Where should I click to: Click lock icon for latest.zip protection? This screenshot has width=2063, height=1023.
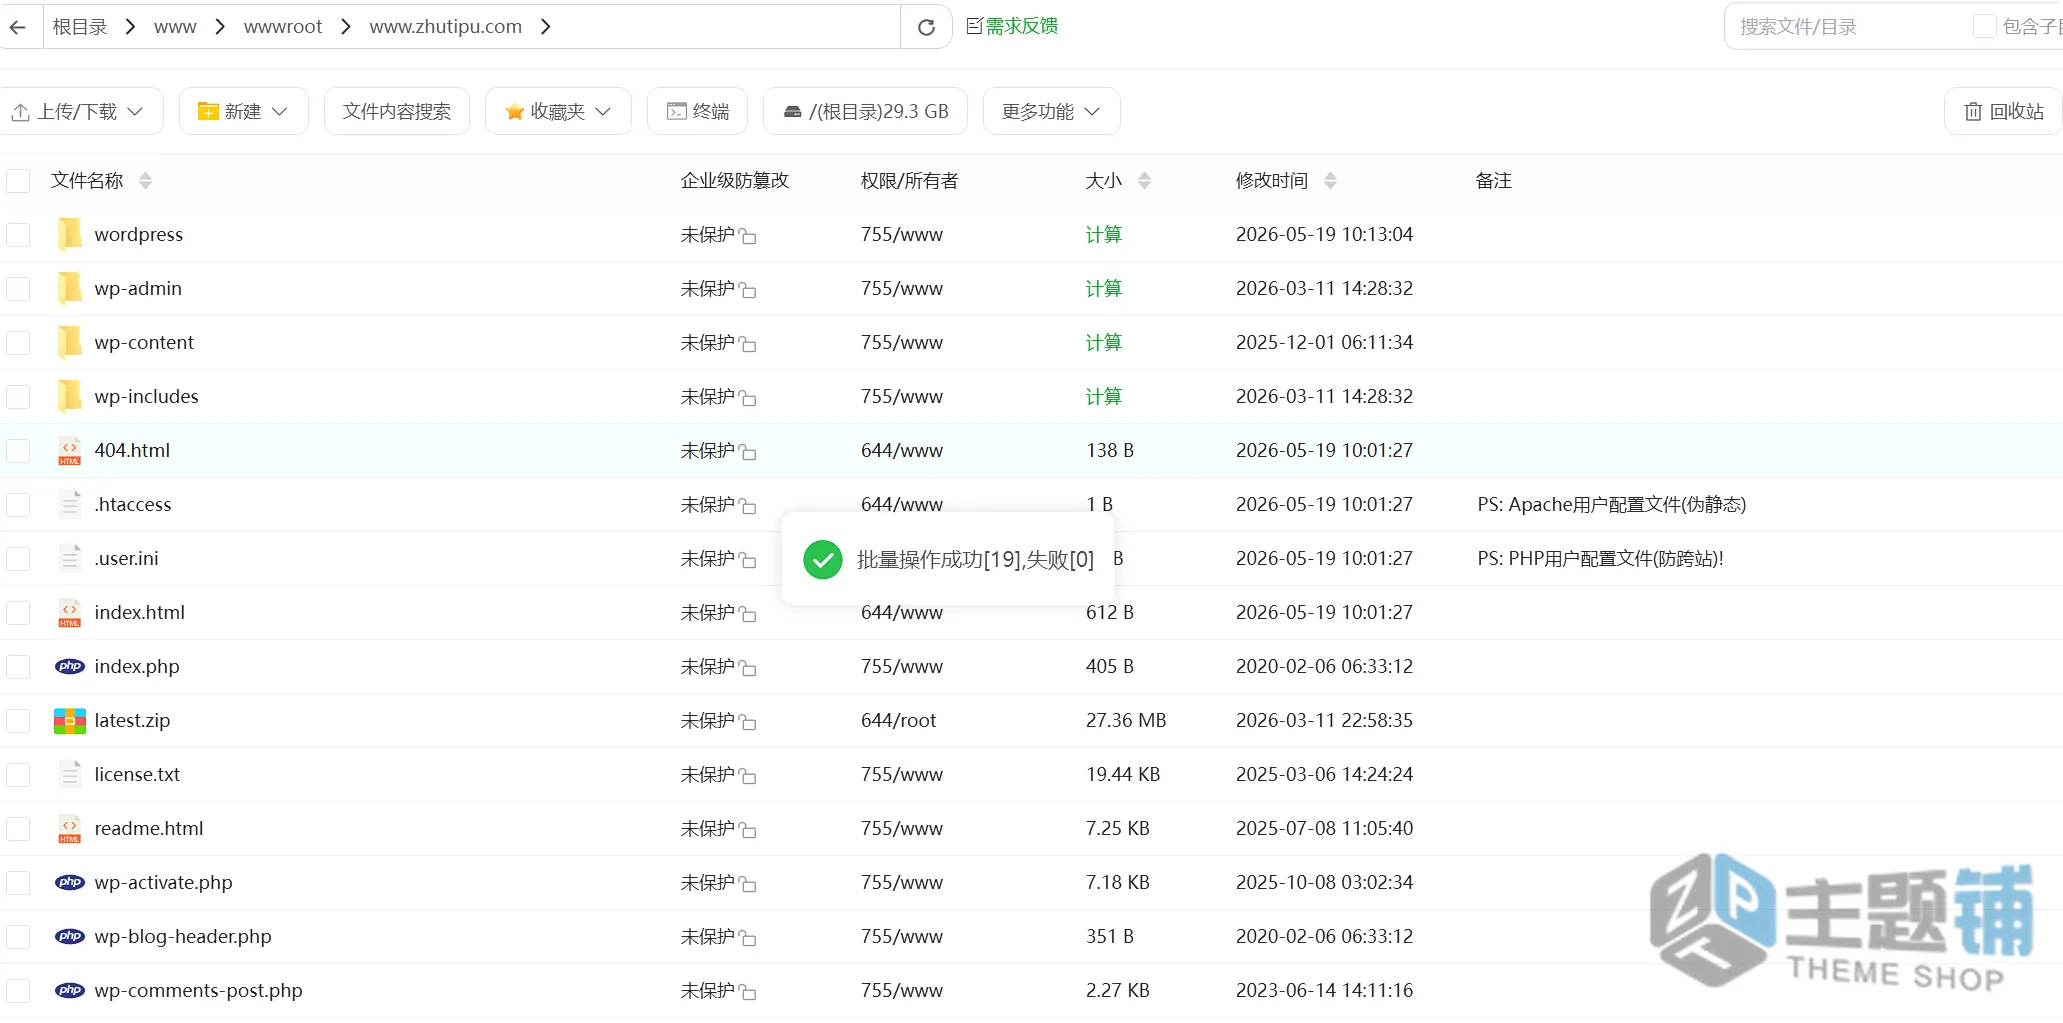pyautogui.click(x=747, y=722)
